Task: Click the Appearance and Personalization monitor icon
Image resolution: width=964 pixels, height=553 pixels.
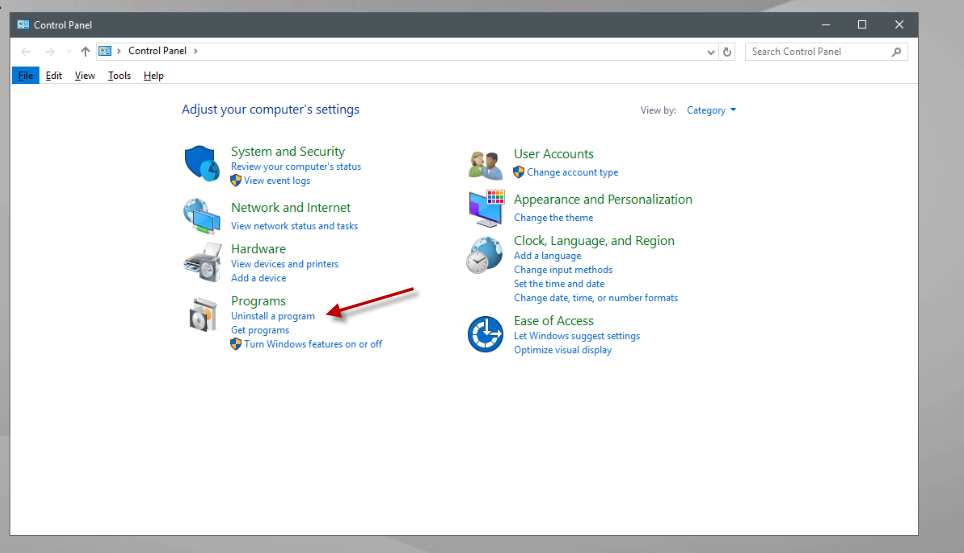Action: (x=486, y=209)
